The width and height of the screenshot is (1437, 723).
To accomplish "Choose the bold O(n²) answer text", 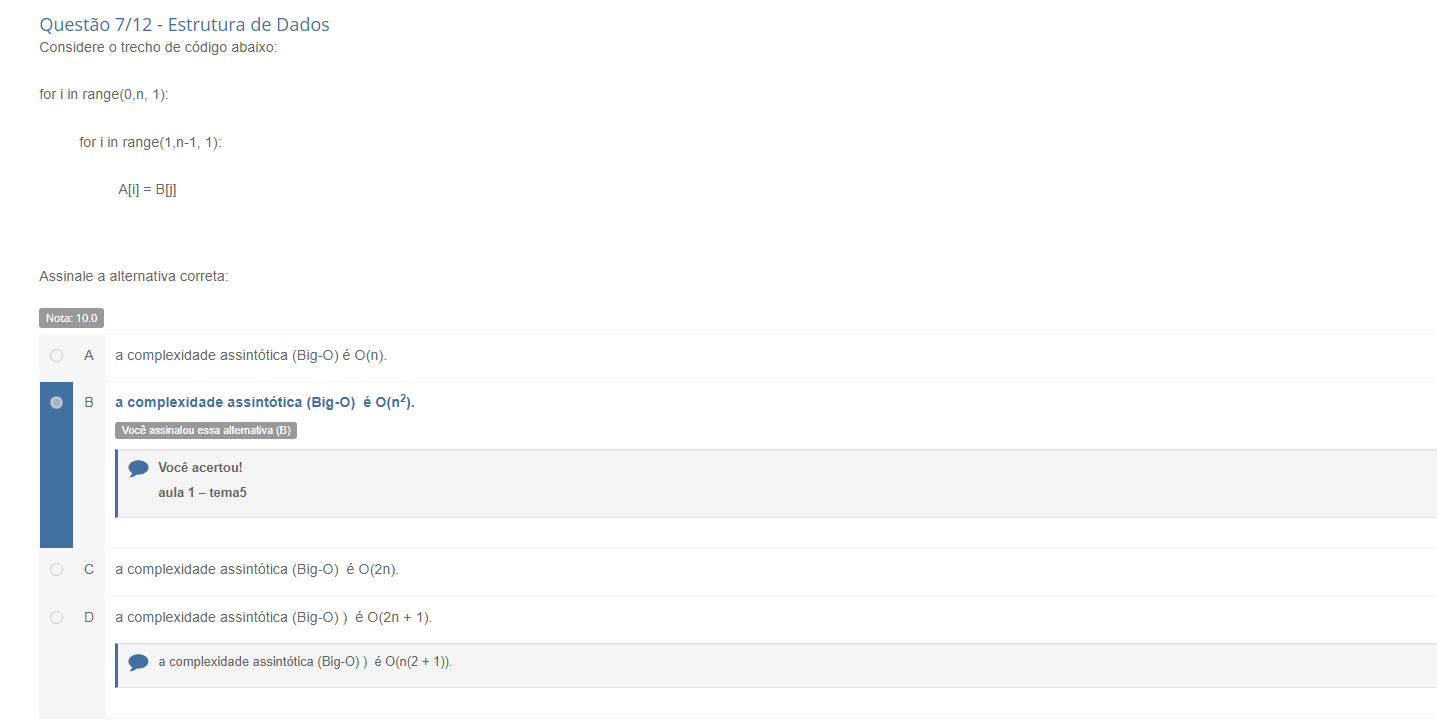I will pyautogui.click(x=265, y=402).
